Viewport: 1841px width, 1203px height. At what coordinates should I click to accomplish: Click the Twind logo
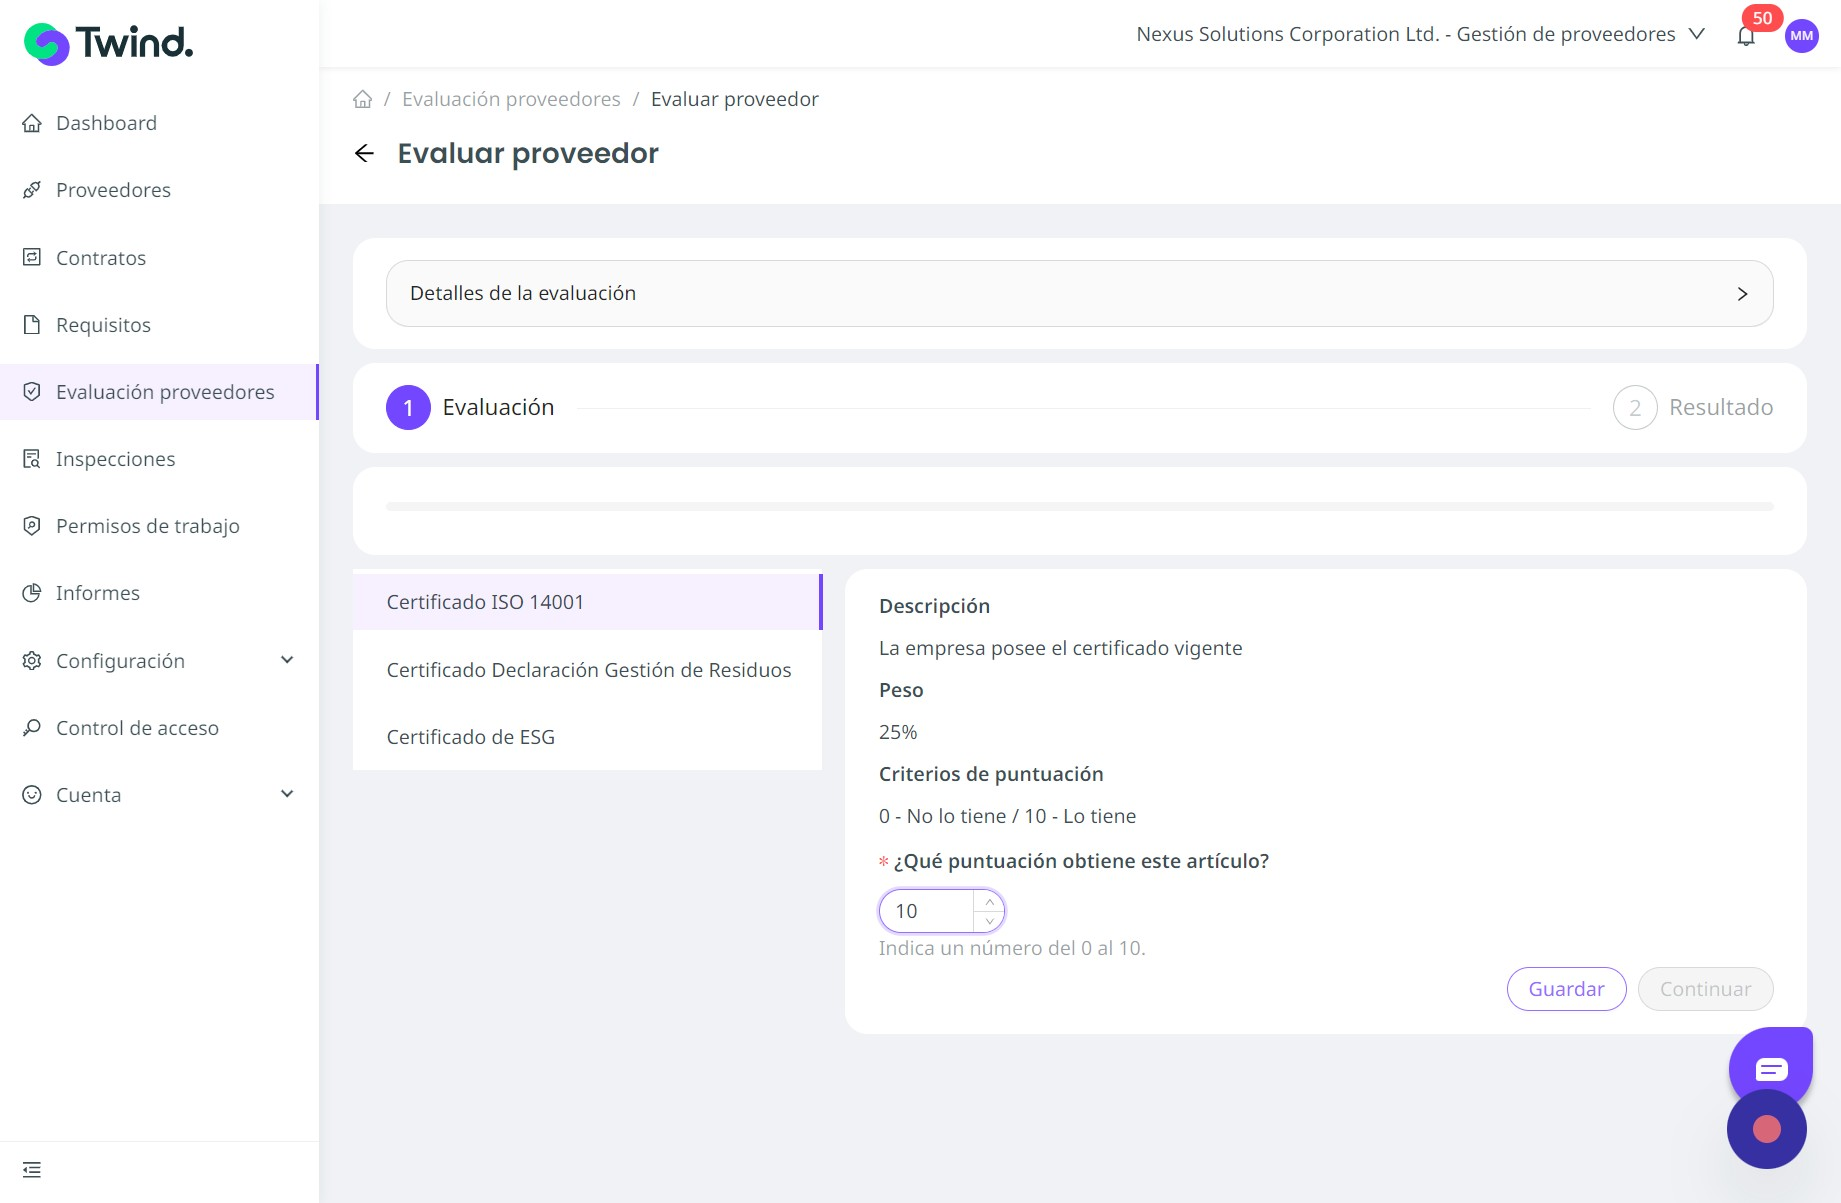(108, 43)
